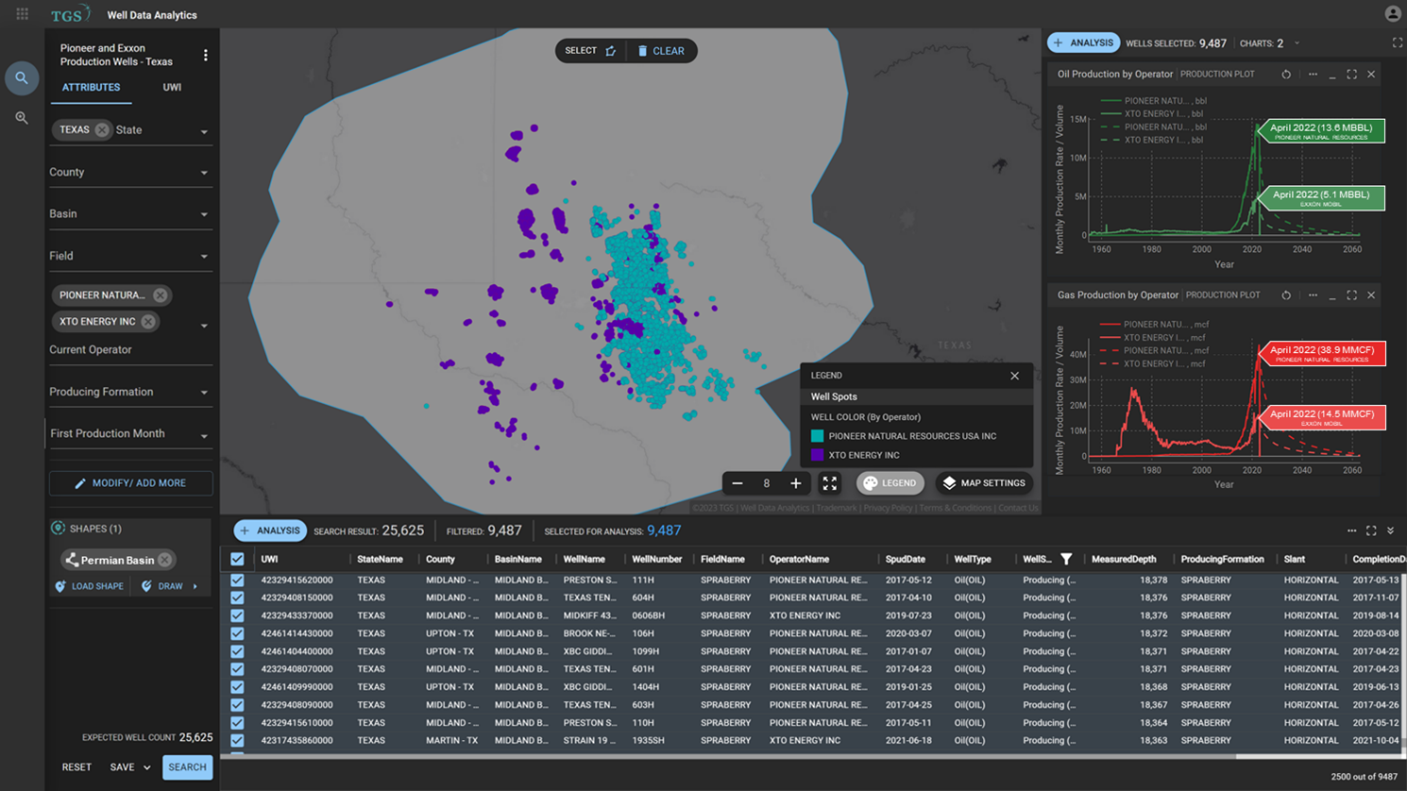Close the Legend panel

click(x=1015, y=376)
